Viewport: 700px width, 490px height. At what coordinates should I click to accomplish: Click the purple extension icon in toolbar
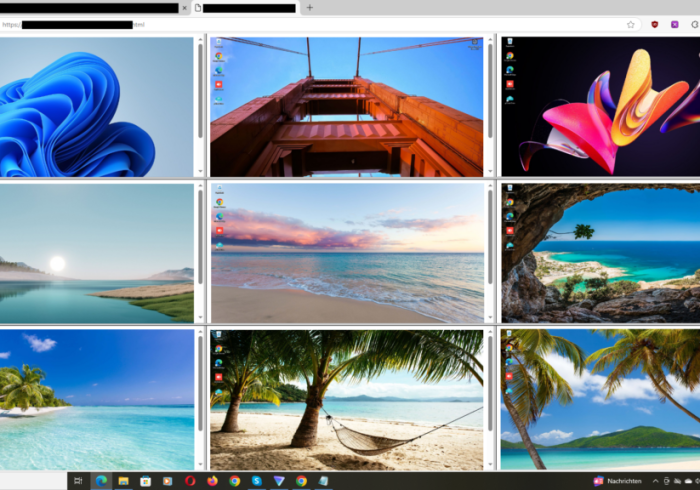(674, 24)
